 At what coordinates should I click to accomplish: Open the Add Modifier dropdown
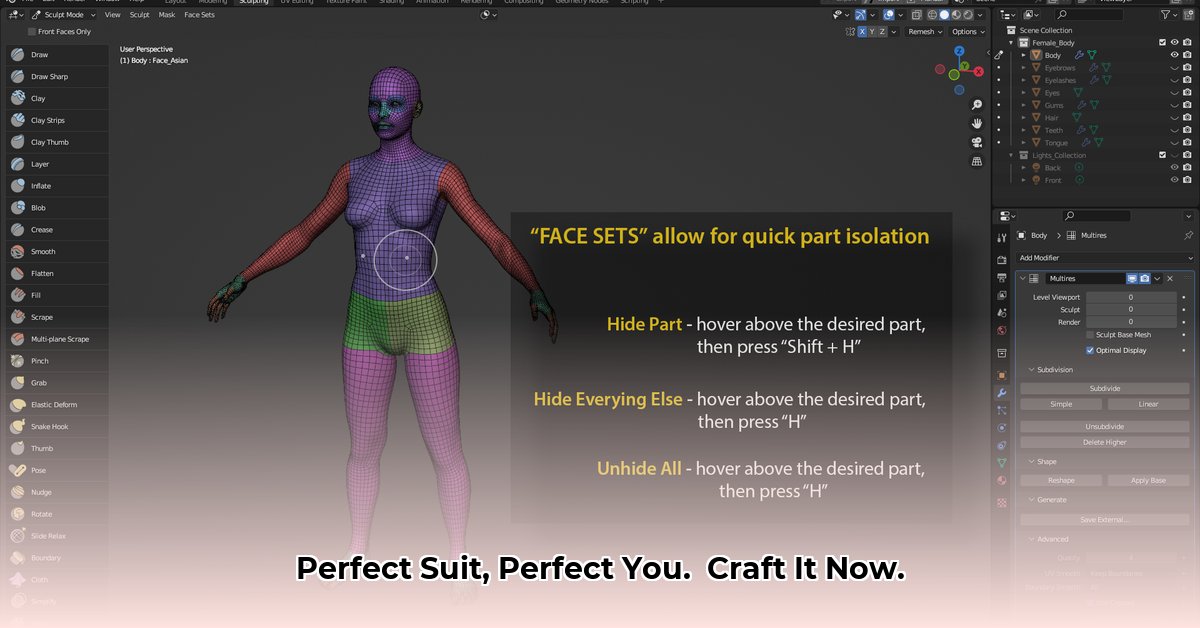click(x=1104, y=259)
